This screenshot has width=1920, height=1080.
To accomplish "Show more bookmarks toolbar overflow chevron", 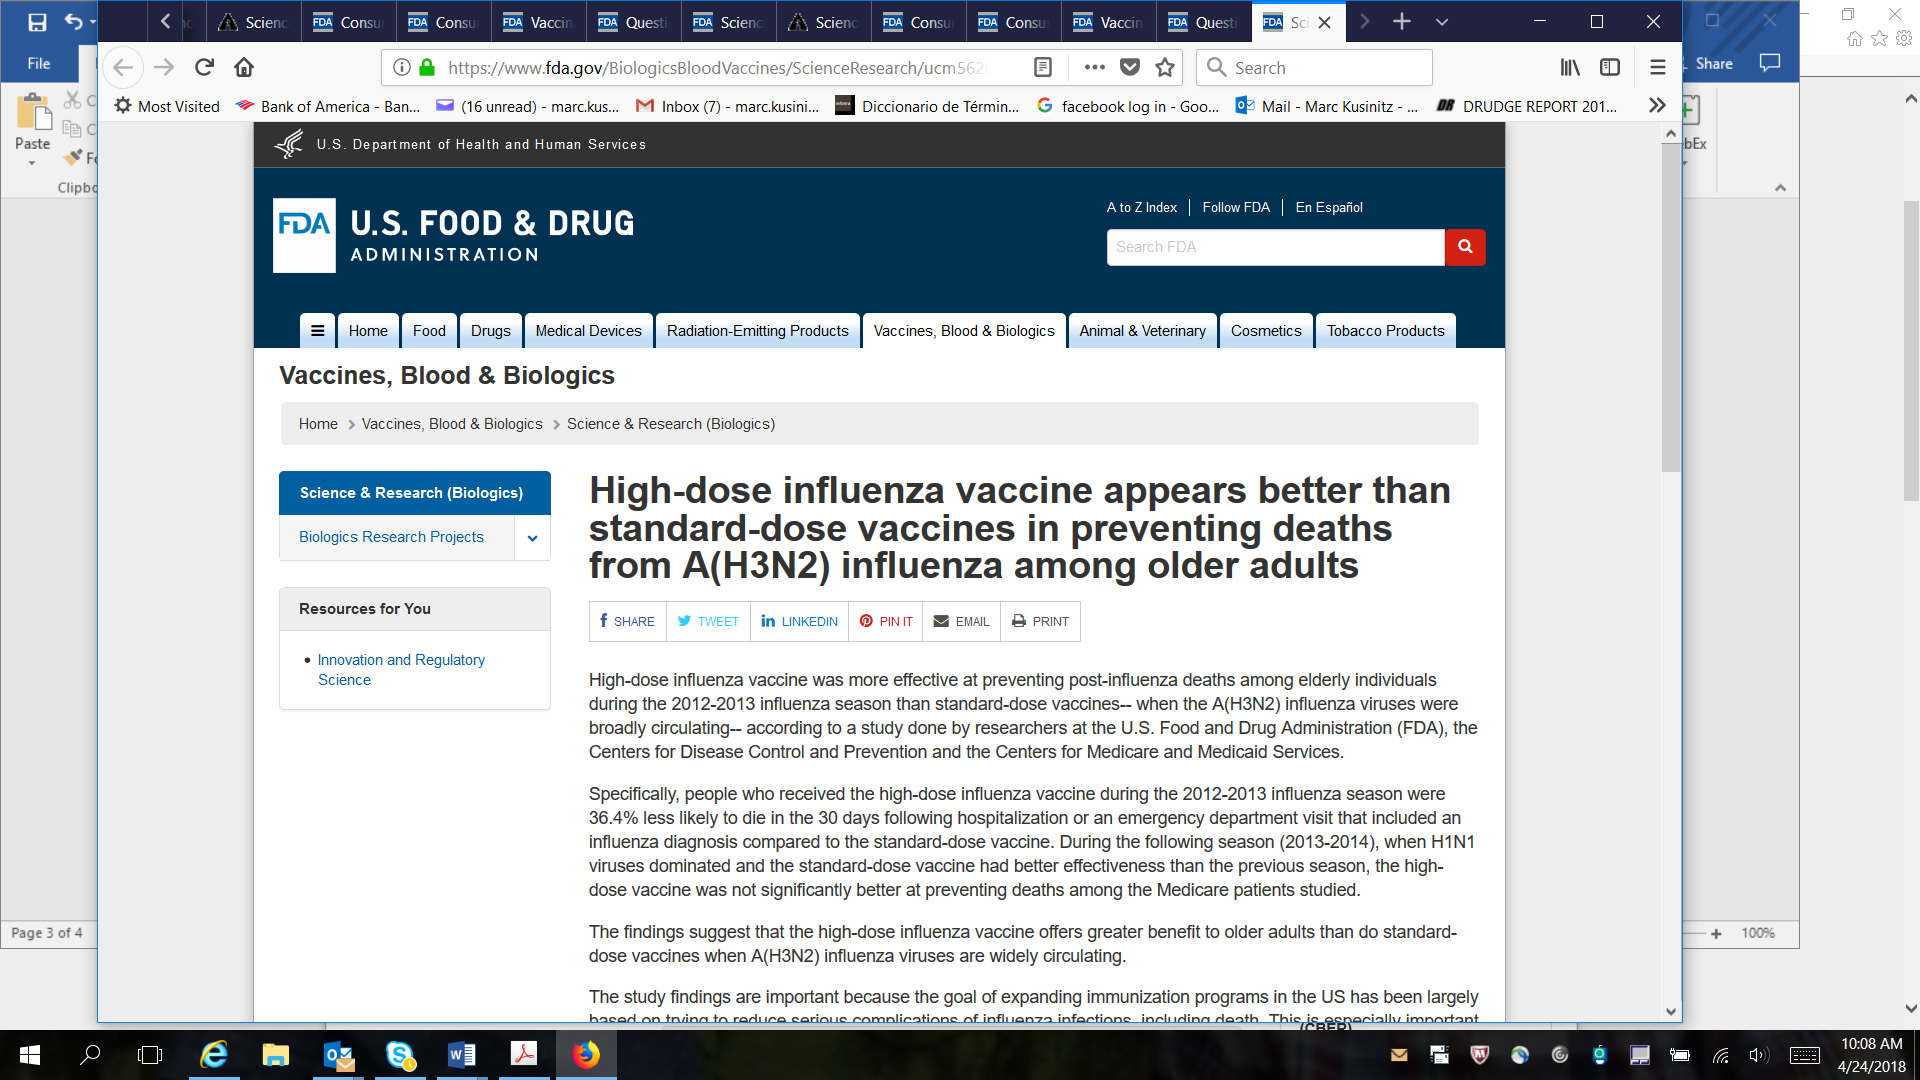I will point(1657,106).
